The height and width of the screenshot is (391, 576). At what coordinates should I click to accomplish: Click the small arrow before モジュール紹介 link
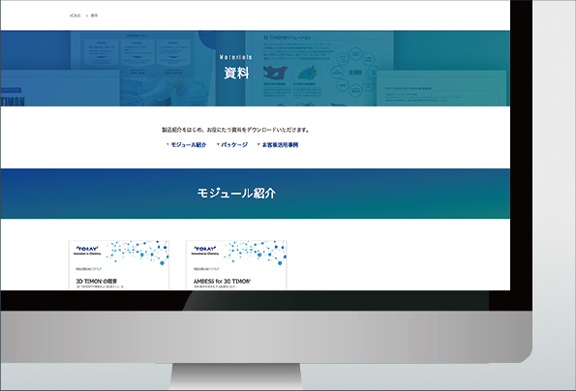pos(168,144)
